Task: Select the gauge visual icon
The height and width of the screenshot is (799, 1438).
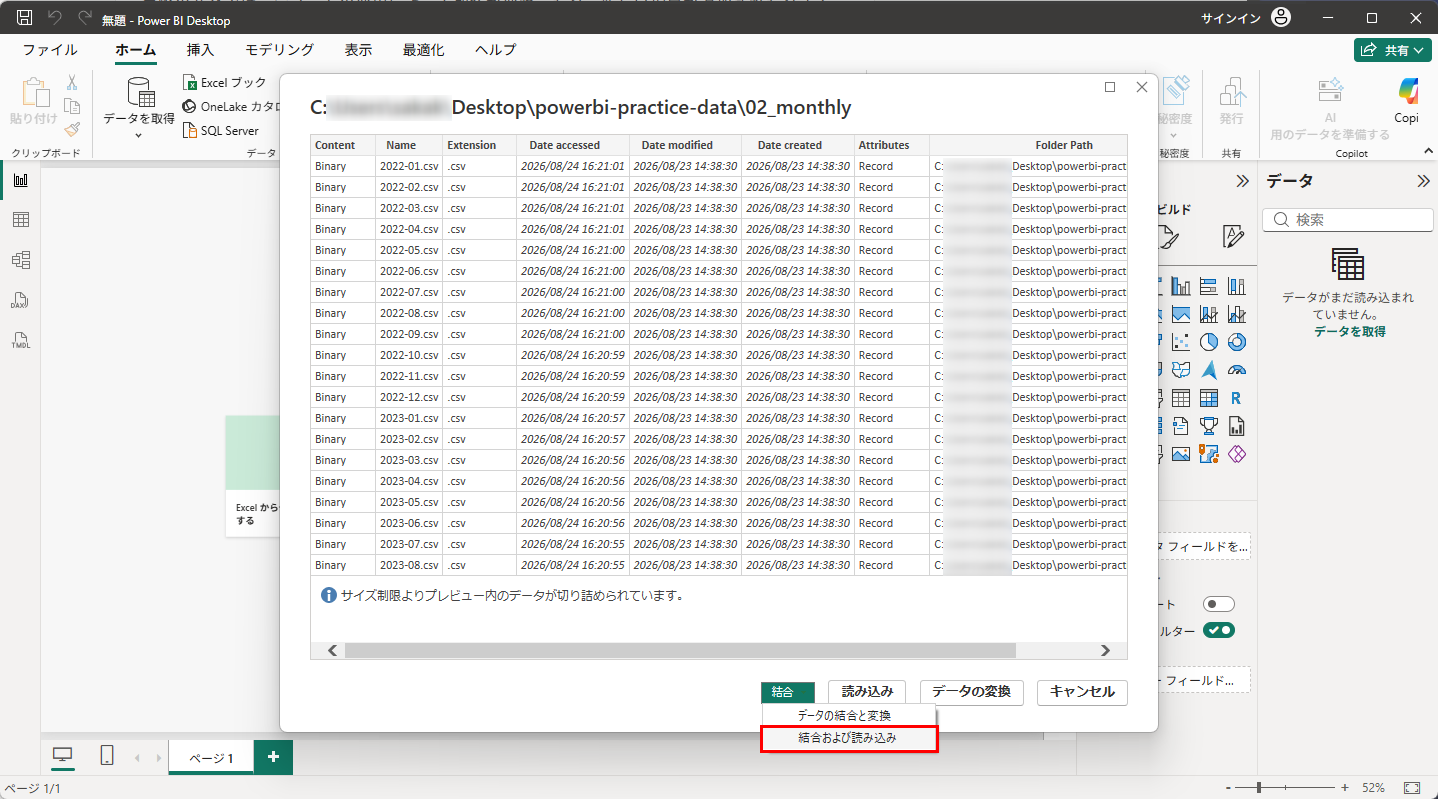Action: [1236, 370]
